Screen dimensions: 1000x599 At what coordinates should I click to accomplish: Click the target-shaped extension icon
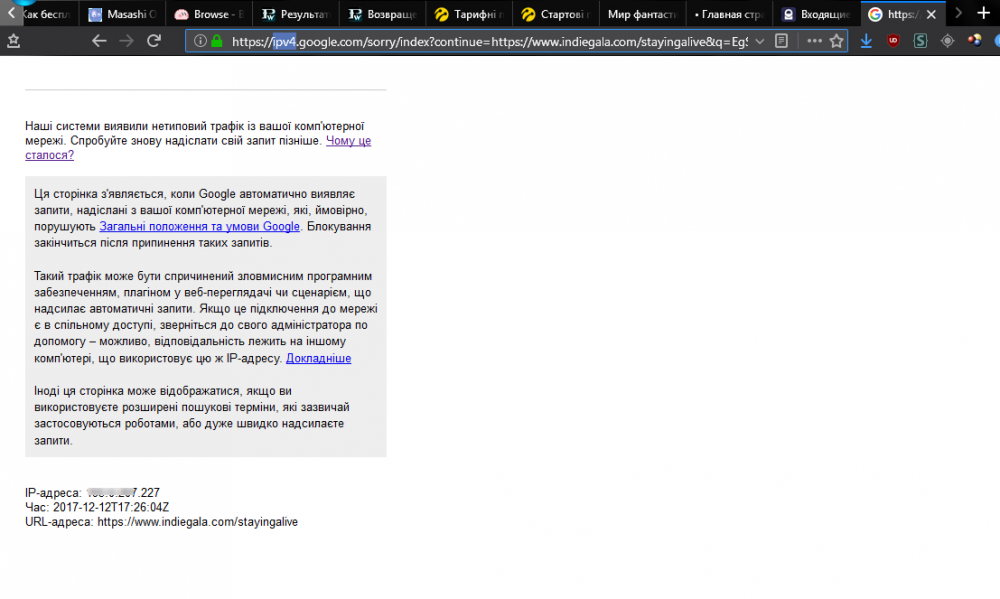[947, 41]
